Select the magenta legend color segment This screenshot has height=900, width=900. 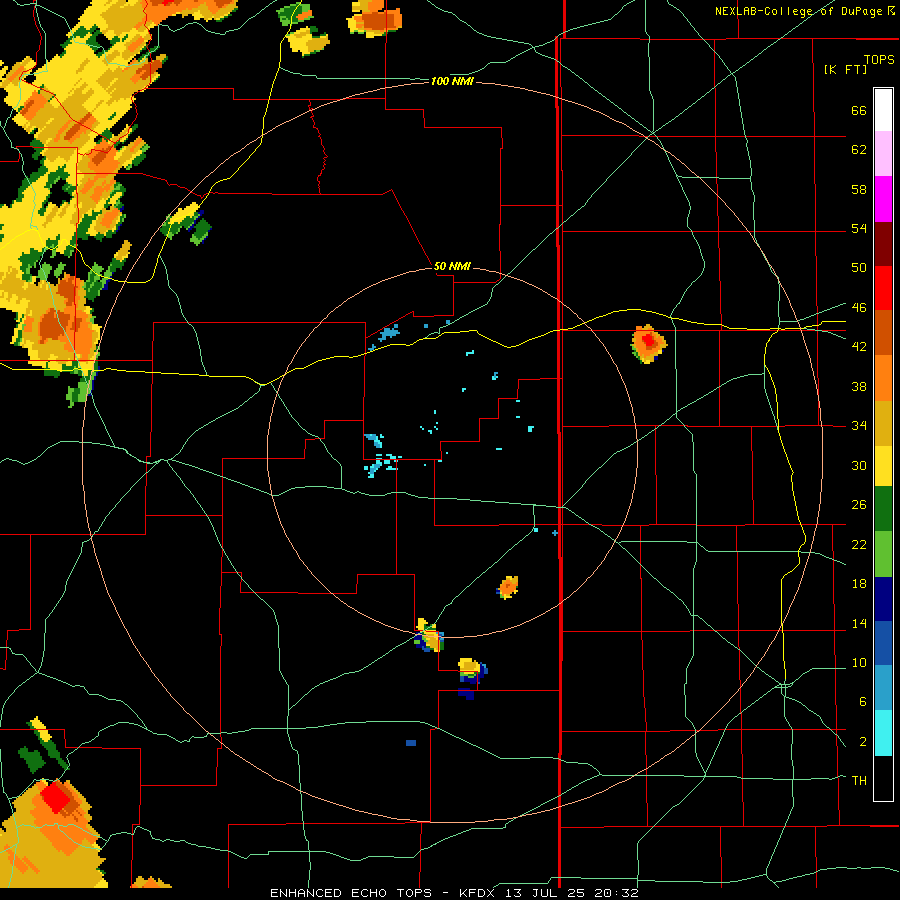pos(883,199)
